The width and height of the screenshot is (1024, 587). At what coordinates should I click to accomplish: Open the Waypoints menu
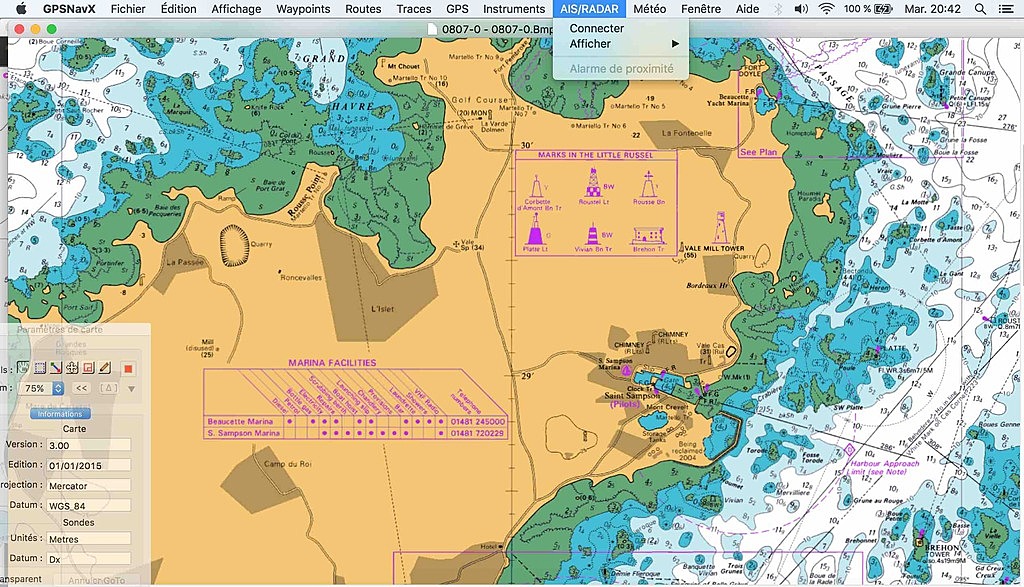pyautogui.click(x=303, y=9)
